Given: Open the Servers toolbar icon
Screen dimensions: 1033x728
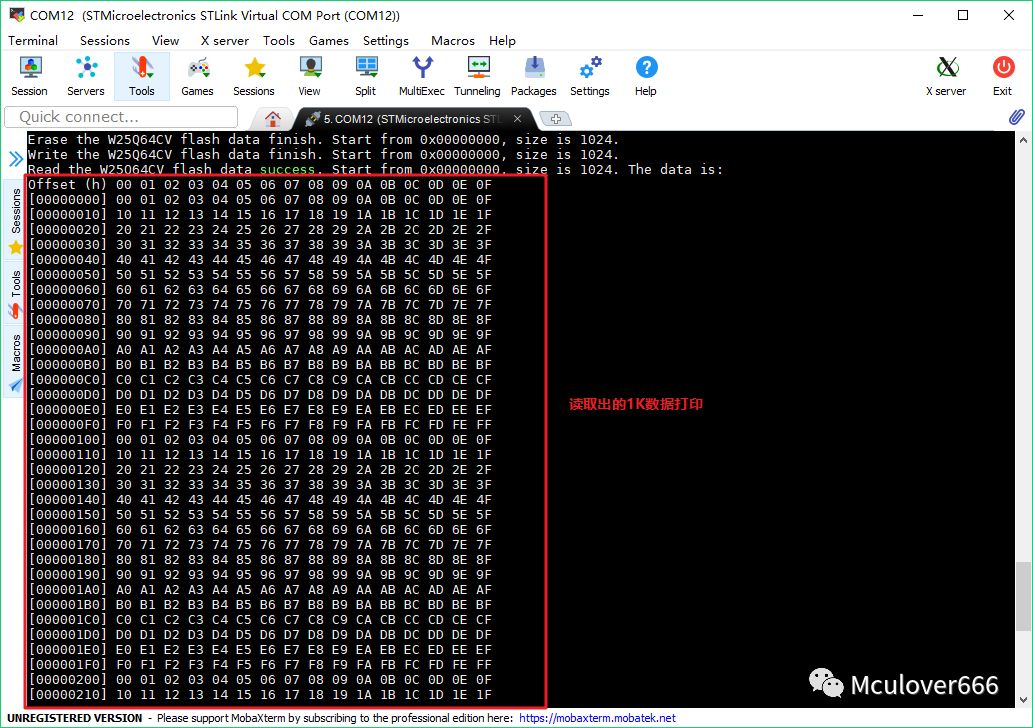Looking at the screenshot, I should (86, 76).
